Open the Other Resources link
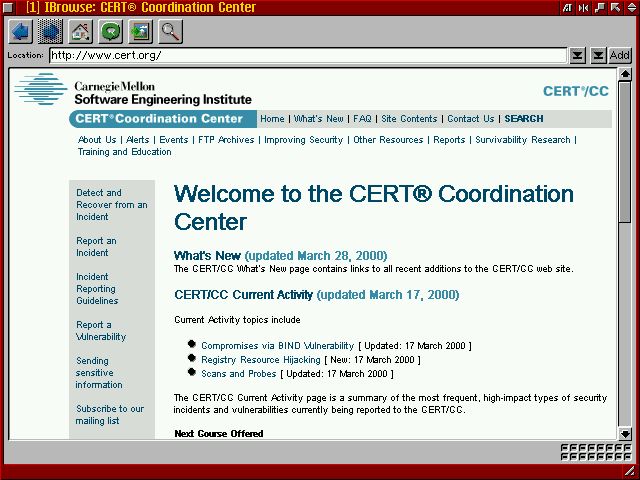 pyautogui.click(x=388, y=140)
